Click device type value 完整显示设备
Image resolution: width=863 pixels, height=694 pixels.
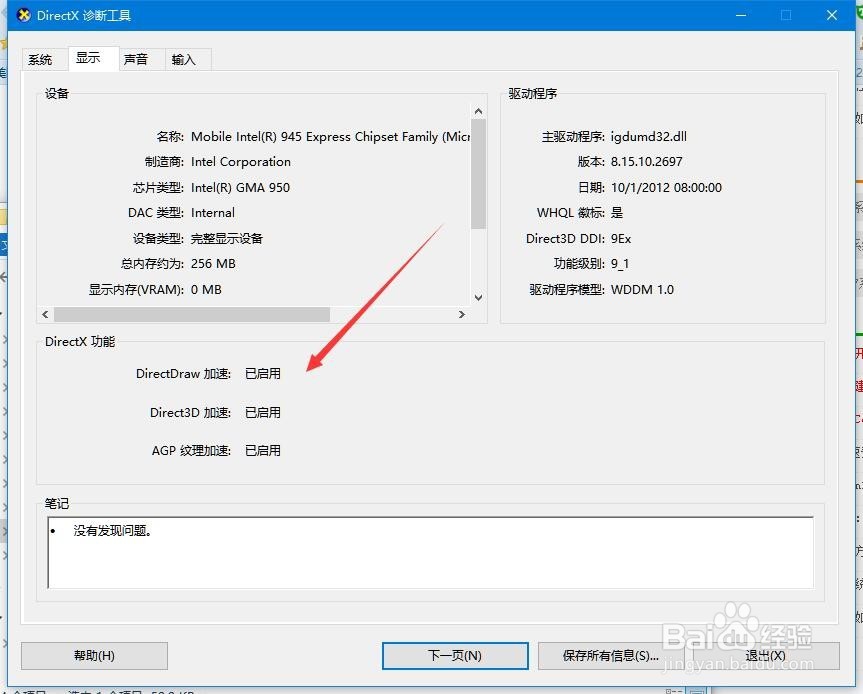227,238
